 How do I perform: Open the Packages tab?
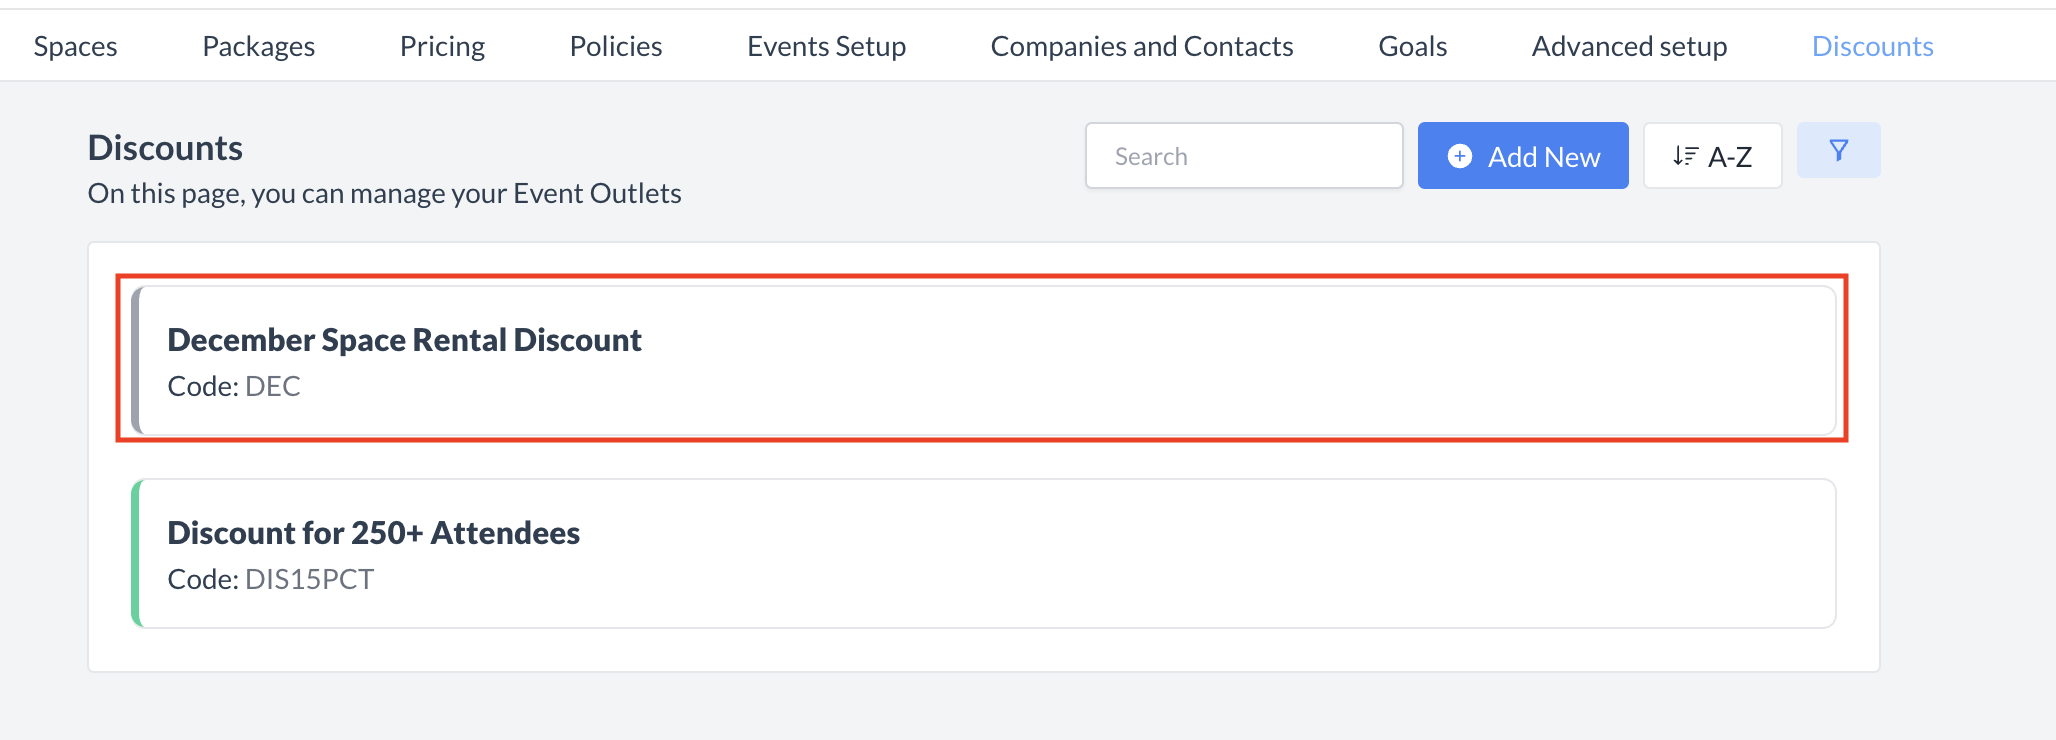tap(258, 46)
